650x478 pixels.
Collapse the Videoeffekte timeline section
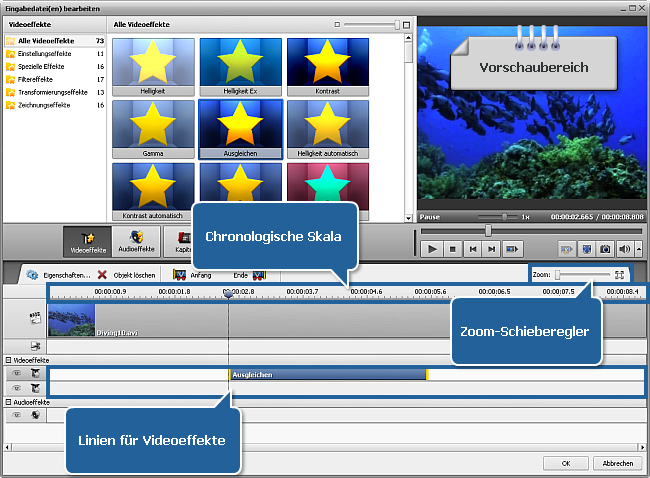pyautogui.click(x=8, y=360)
